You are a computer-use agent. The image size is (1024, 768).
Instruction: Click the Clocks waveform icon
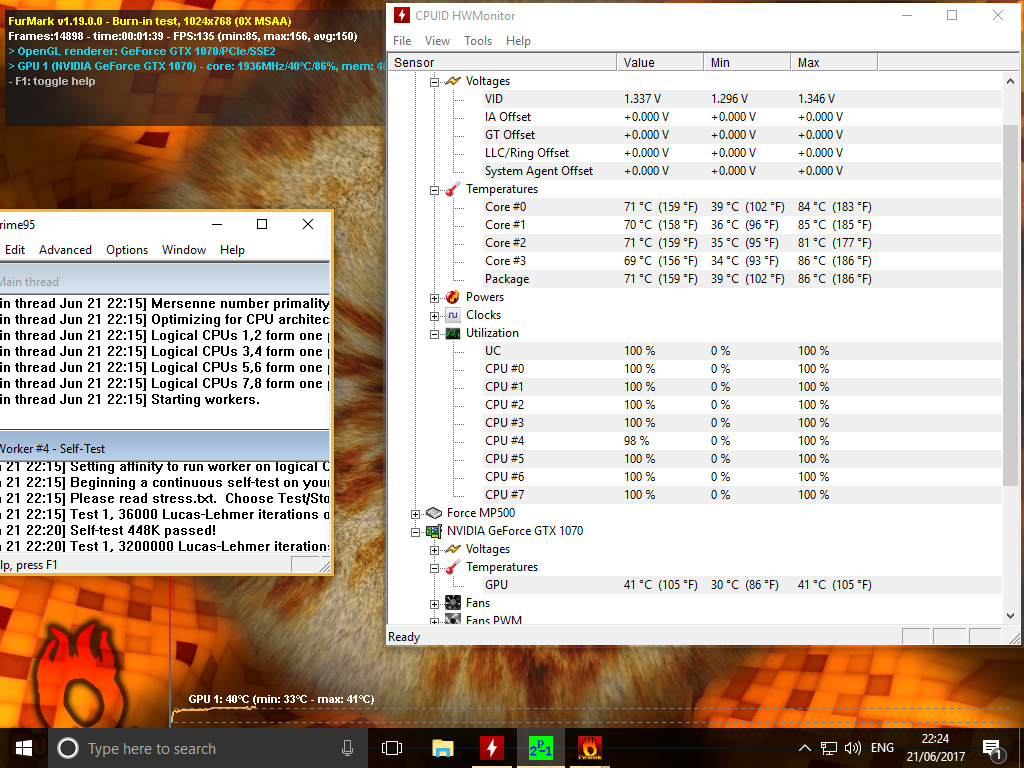453,315
